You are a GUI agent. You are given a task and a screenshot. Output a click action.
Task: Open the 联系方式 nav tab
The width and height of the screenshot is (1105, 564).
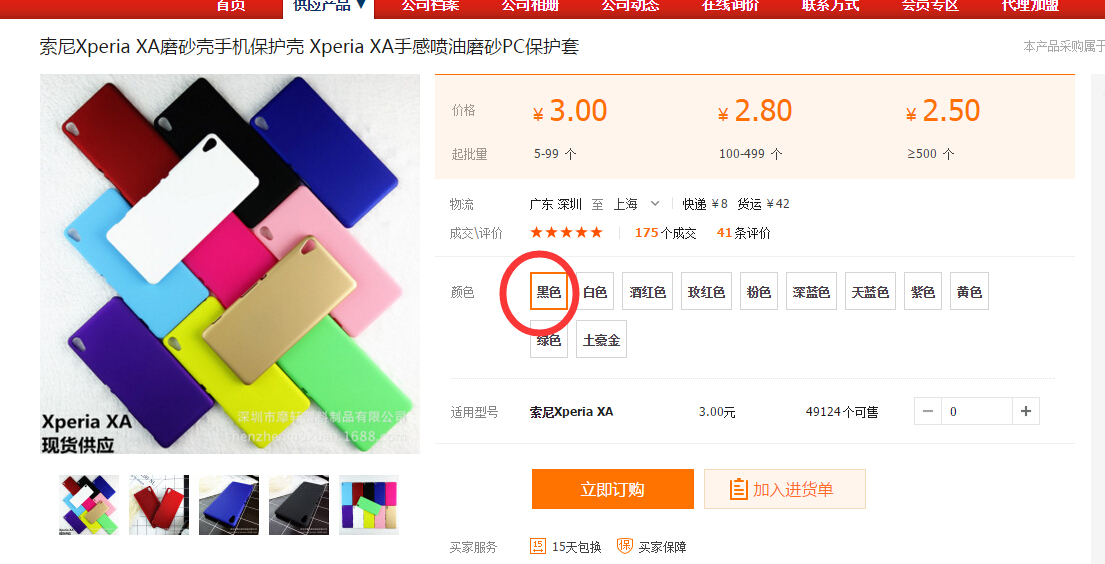pos(831,6)
